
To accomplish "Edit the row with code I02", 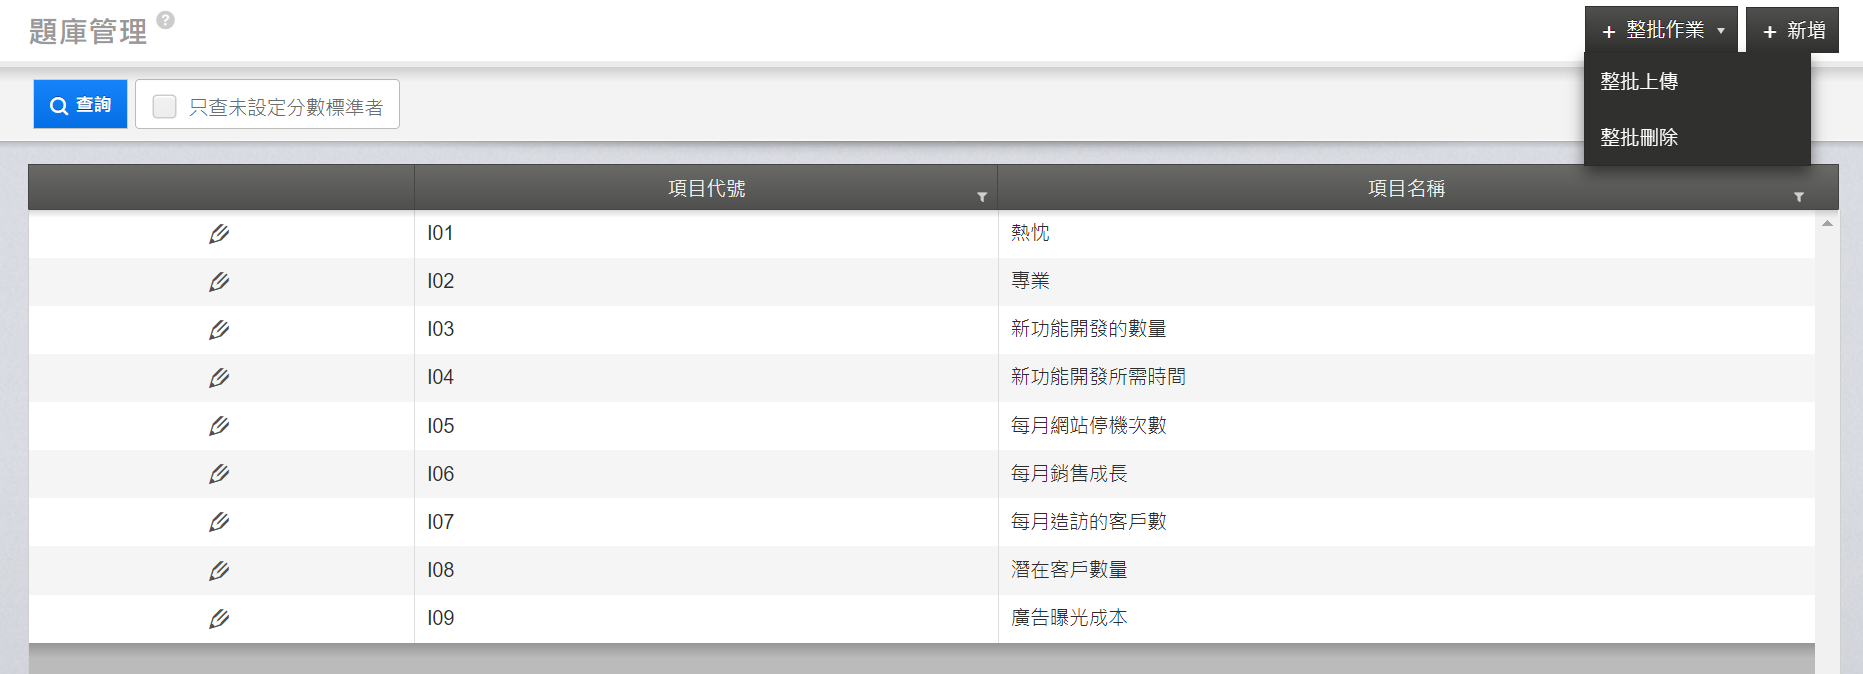I will (x=219, y=282).
